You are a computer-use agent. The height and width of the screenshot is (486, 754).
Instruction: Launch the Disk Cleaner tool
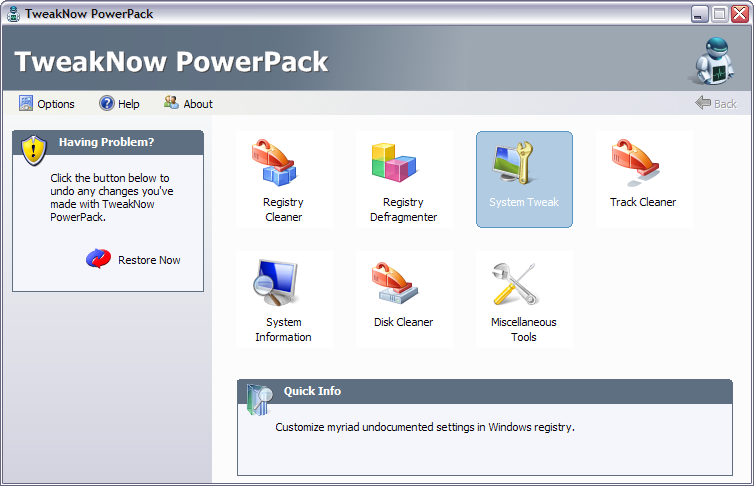tap(404, 299)
